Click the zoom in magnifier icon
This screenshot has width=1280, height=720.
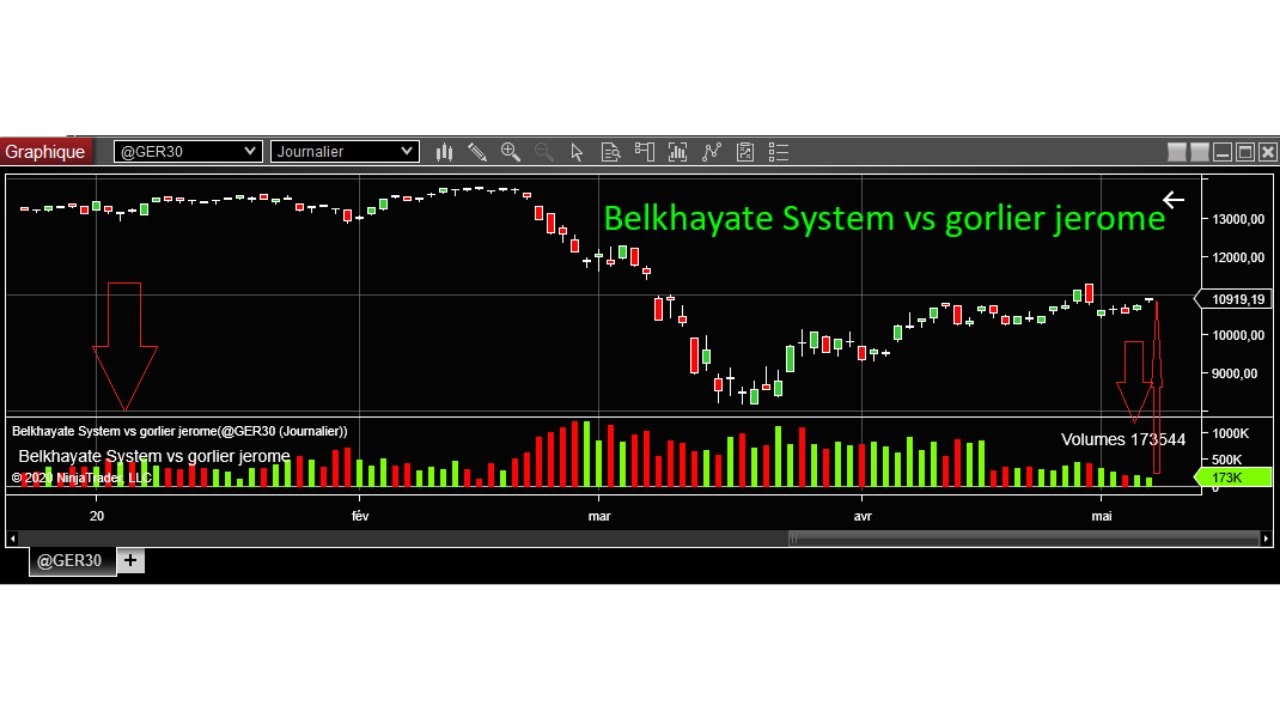click(x=511, y=152)
